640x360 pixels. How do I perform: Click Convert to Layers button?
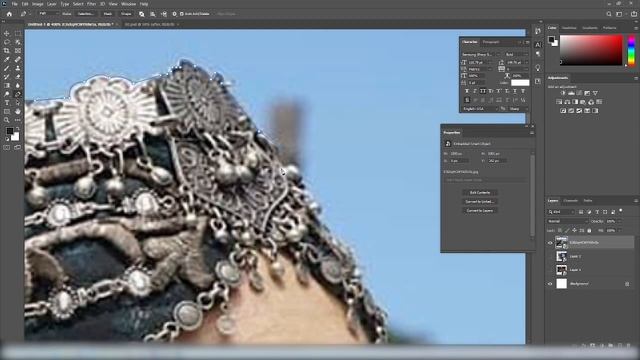[480, 211]
